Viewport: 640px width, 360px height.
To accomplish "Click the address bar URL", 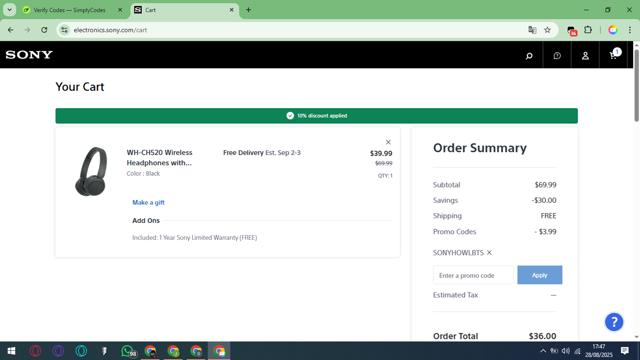I will point(110,30).
